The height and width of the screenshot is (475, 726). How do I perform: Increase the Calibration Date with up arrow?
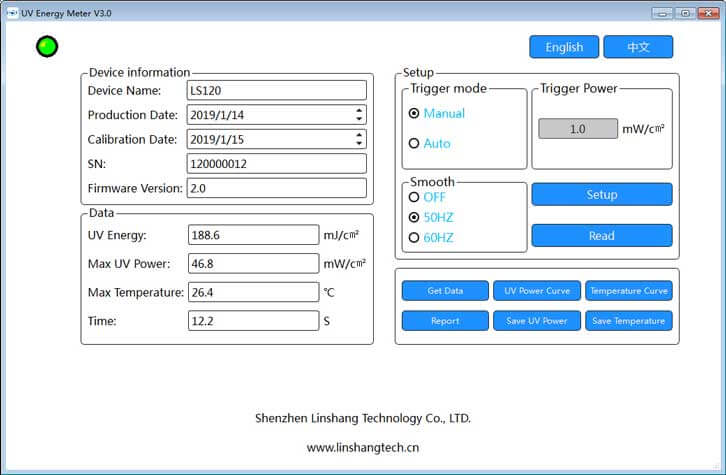(359, 135)
